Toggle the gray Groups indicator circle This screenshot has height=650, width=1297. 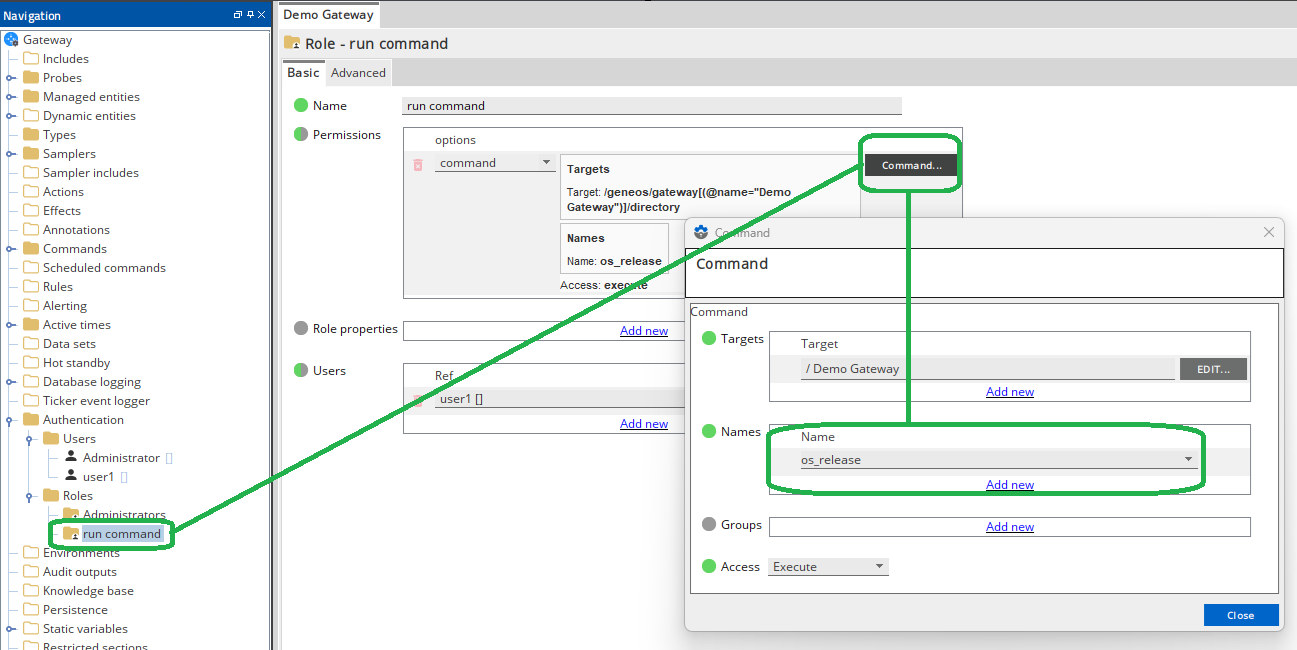pyautogui.click(x=709, y=525)
